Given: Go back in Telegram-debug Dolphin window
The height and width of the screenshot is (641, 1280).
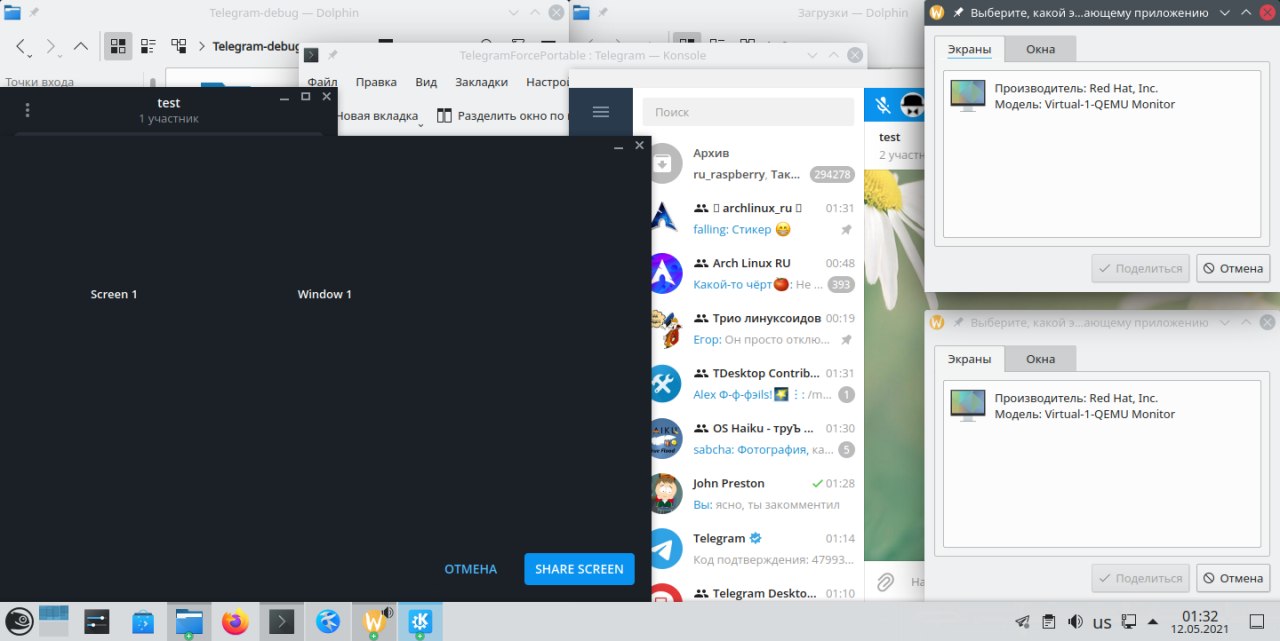Looking at the screenshot, I should [x=21, y=46].
